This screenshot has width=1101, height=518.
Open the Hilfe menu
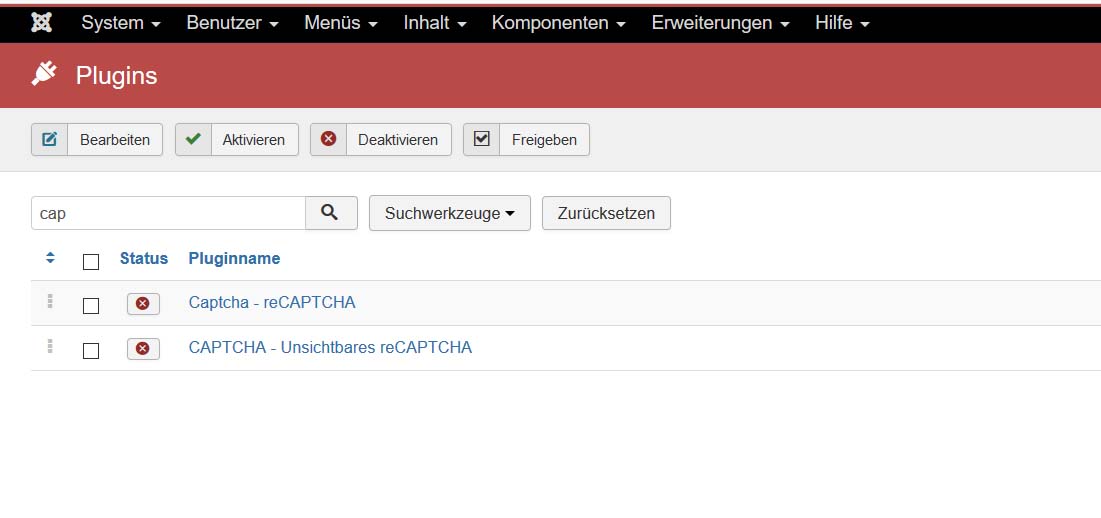pos(842,22)
